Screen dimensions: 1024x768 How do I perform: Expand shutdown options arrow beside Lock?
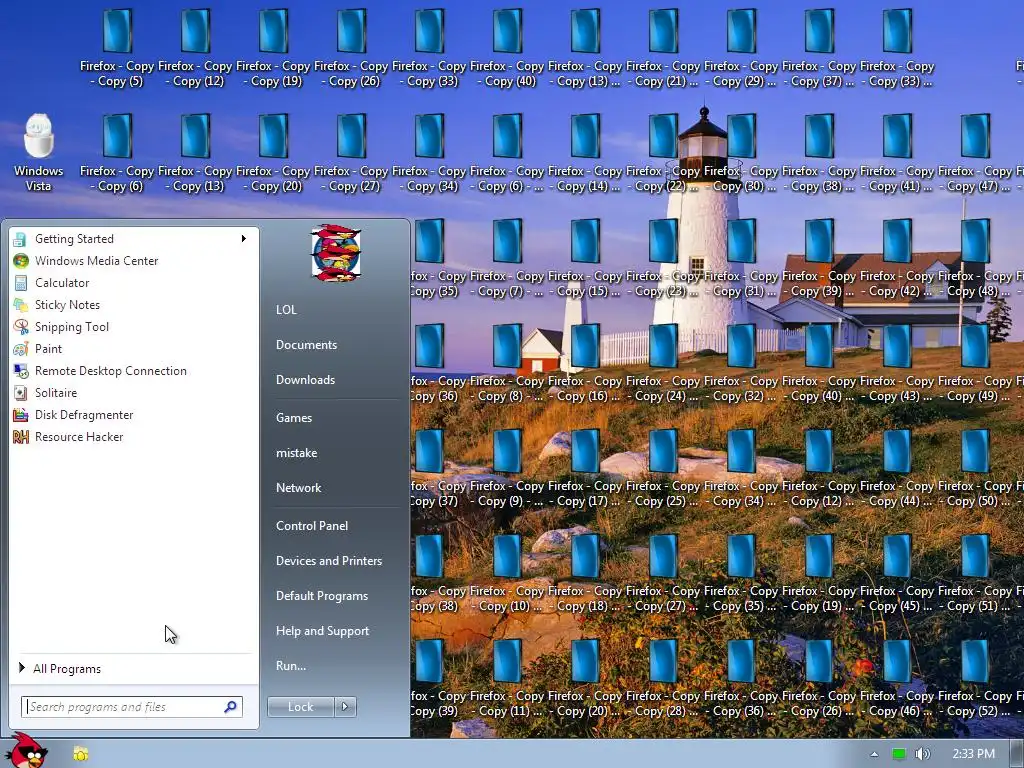point(345,707)
